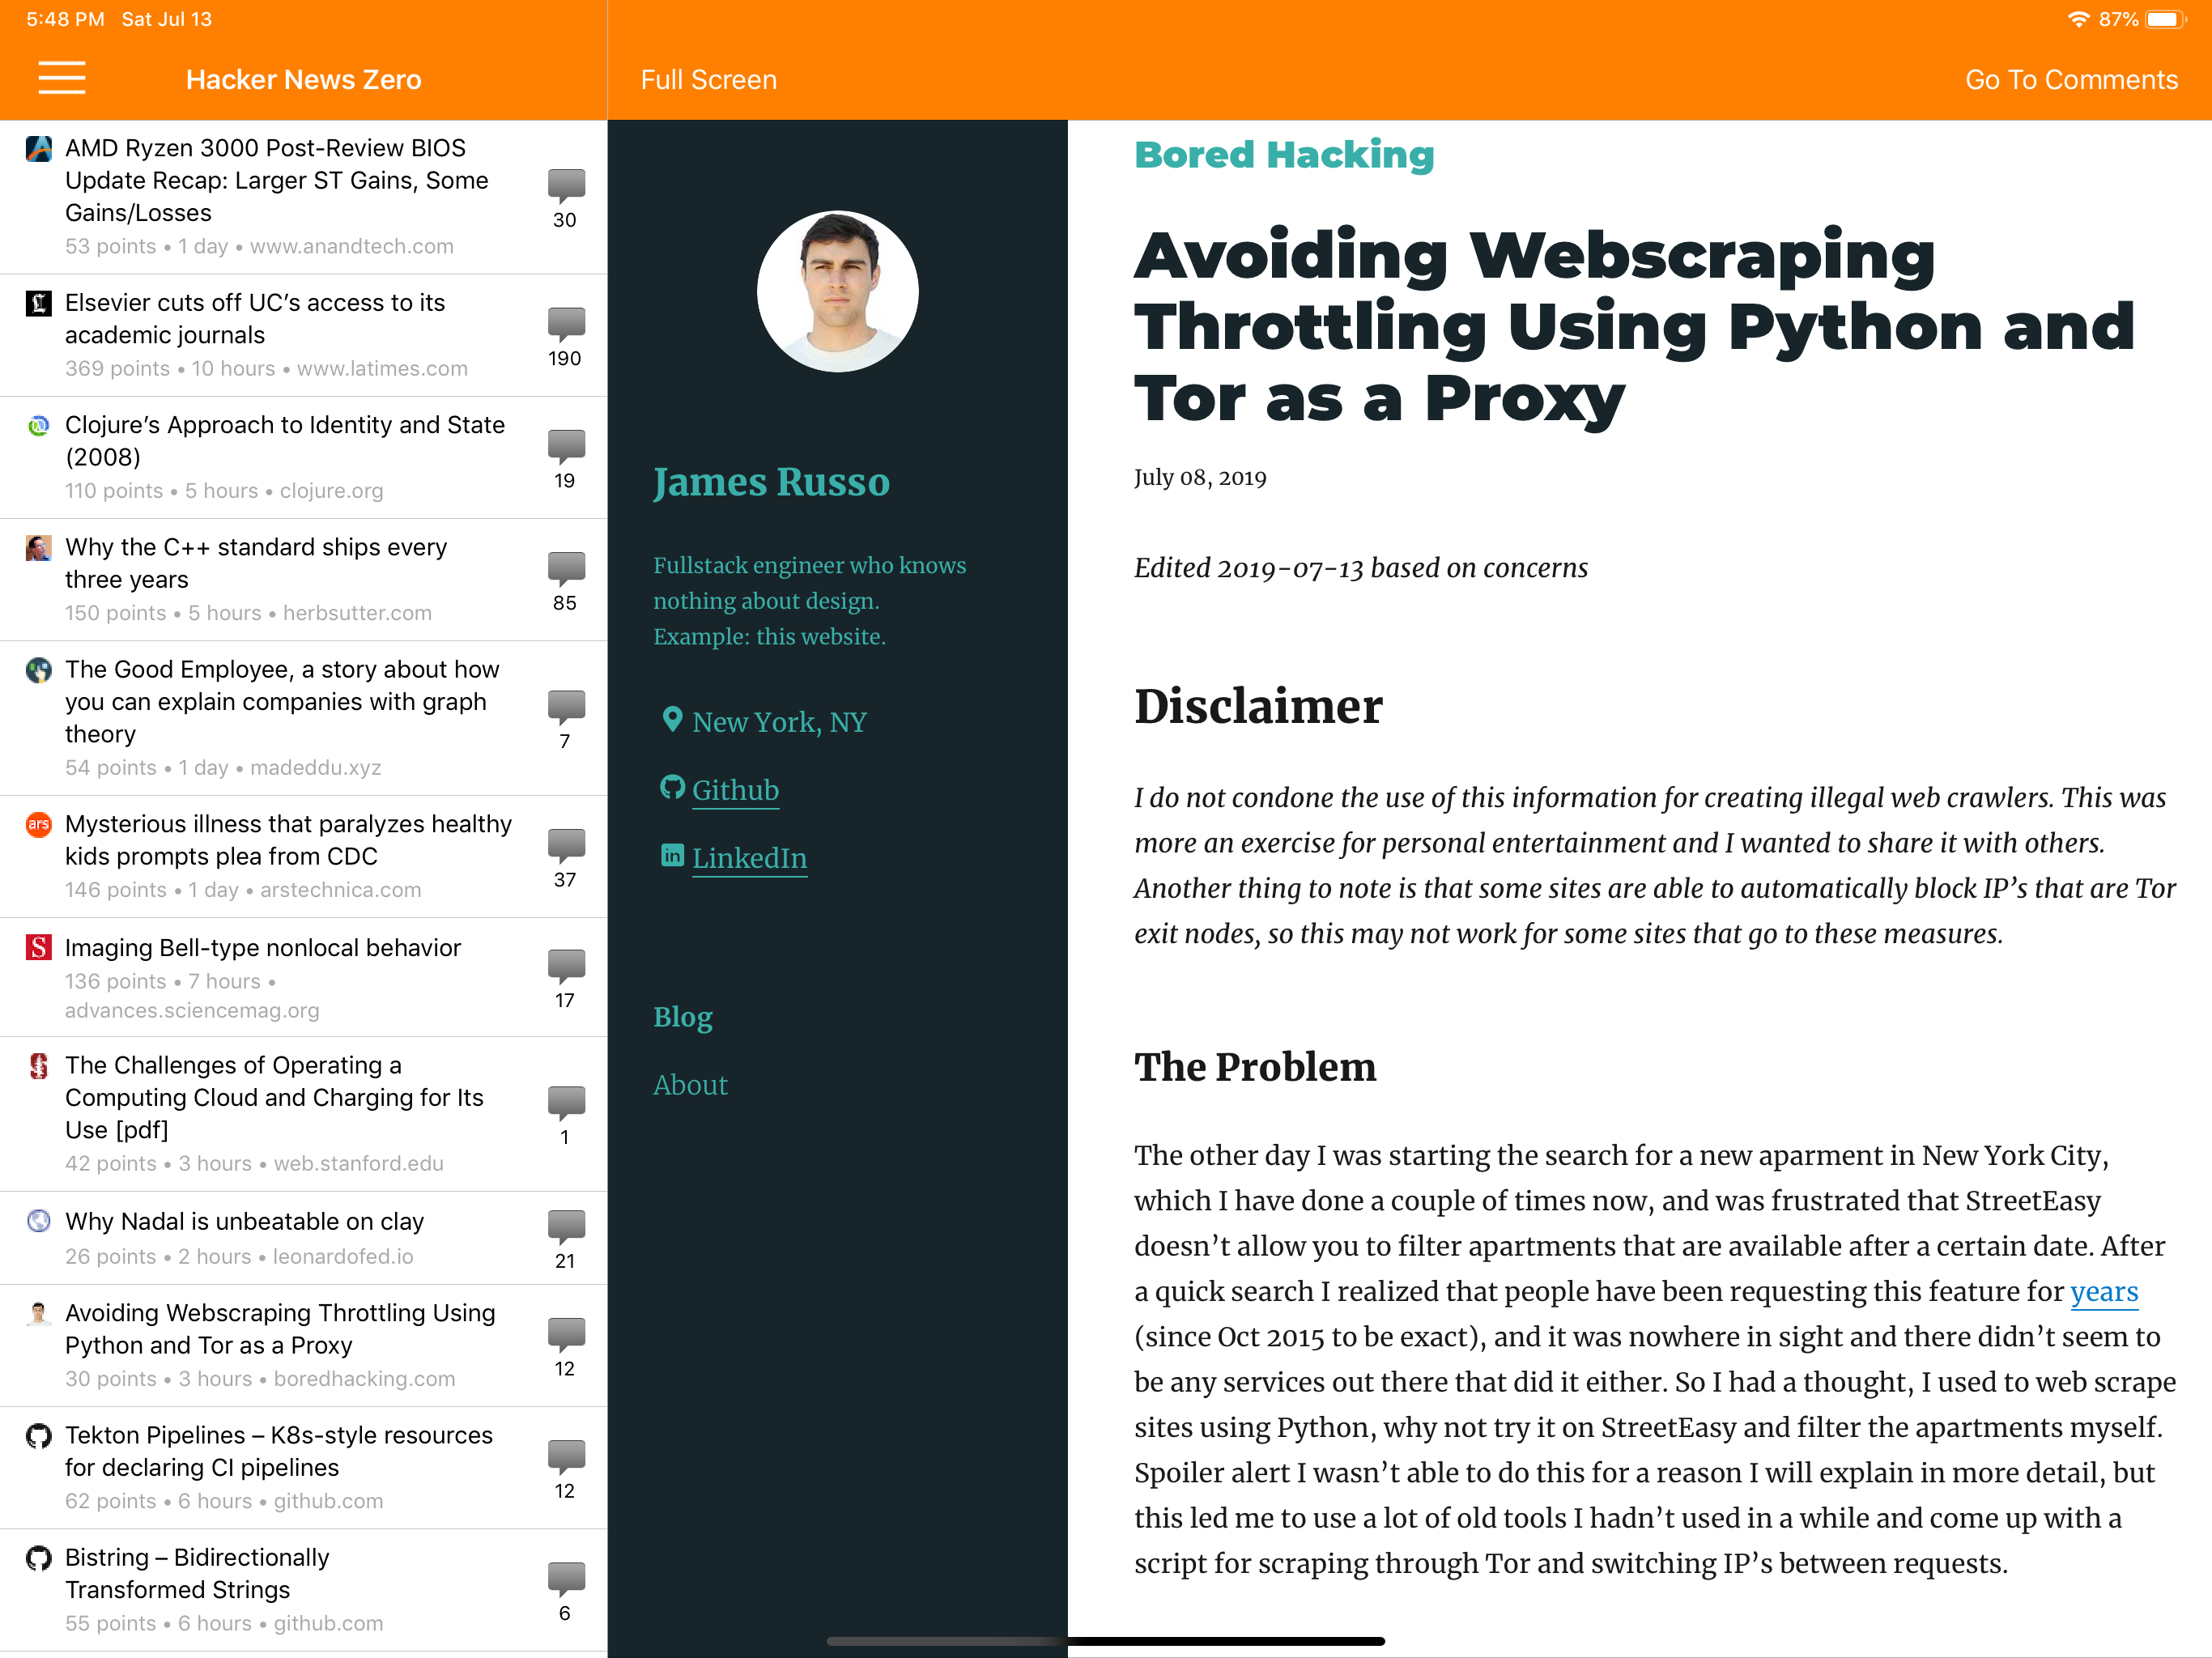Follow the 'years' hyperlink in the article
The image size is (2212, 1658).
2104,1291
